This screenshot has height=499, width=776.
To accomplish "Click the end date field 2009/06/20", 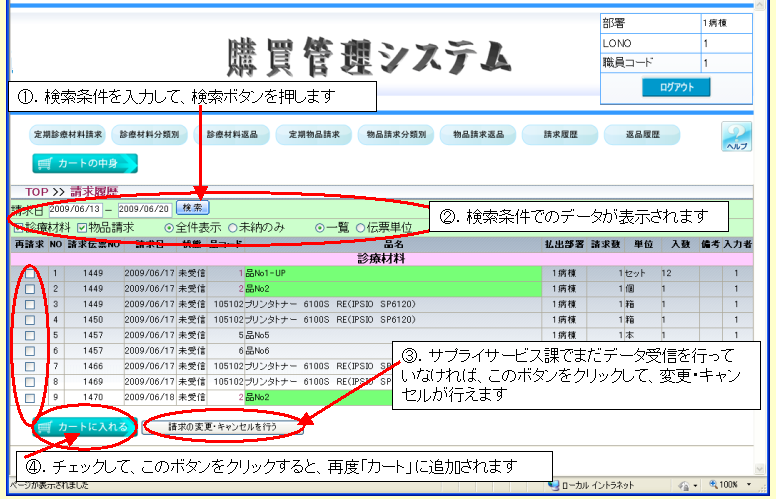I will coord(144,209).
